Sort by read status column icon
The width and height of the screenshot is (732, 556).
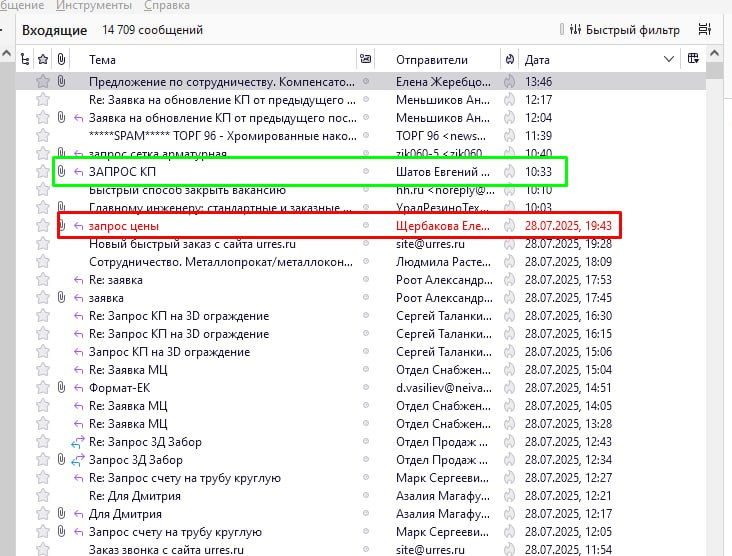[x=366, y=59]
